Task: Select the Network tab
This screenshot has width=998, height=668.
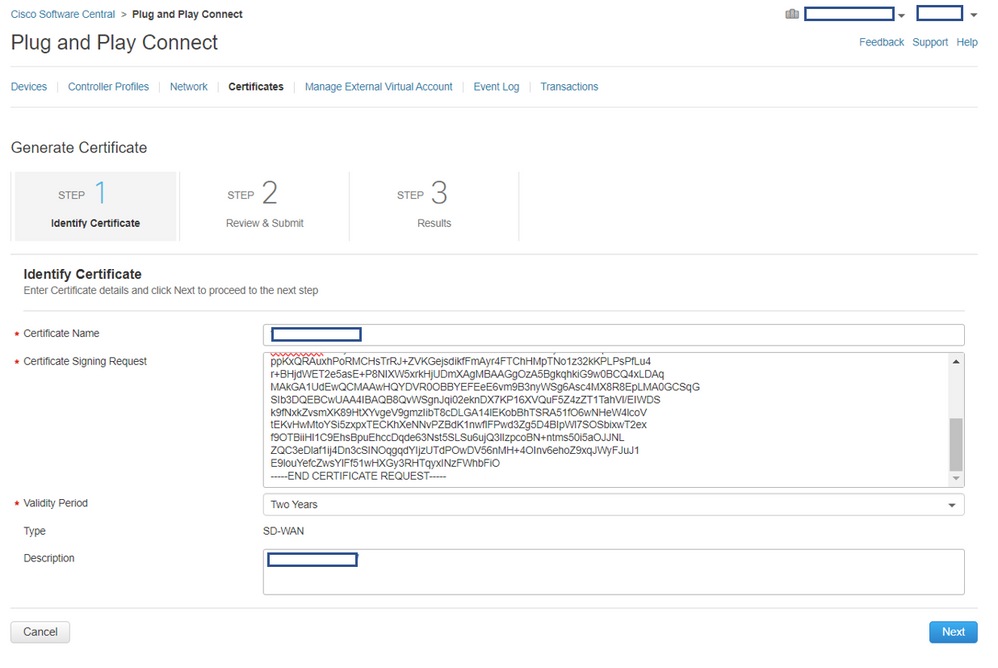Action: (x=189, y=87)
